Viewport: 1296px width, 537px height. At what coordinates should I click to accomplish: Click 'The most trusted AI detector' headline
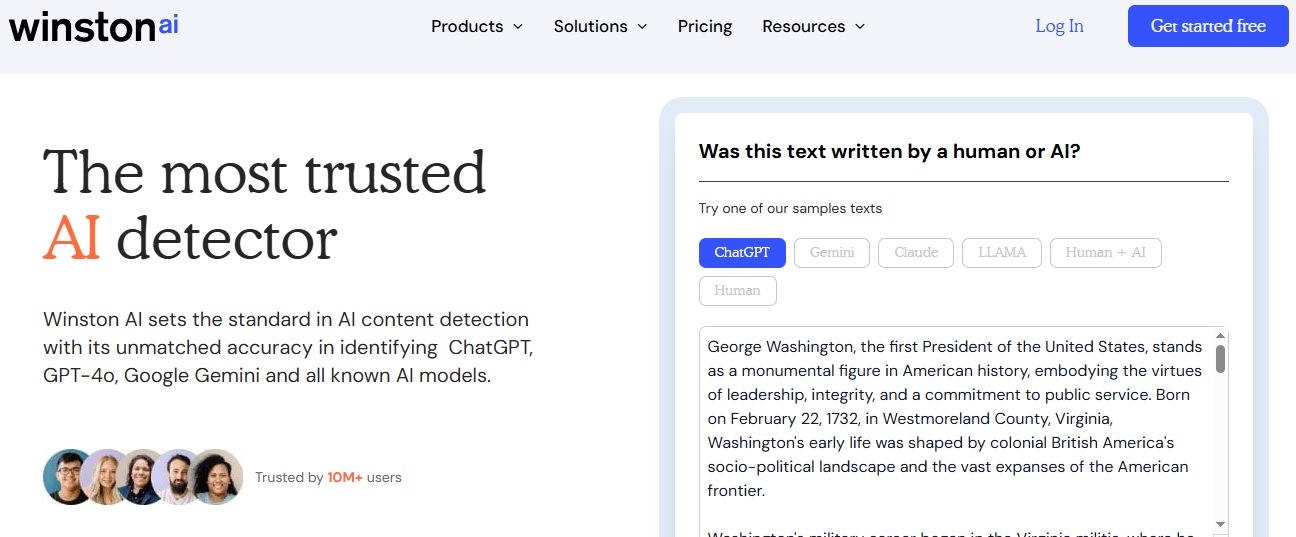click(x=265, y=205)
